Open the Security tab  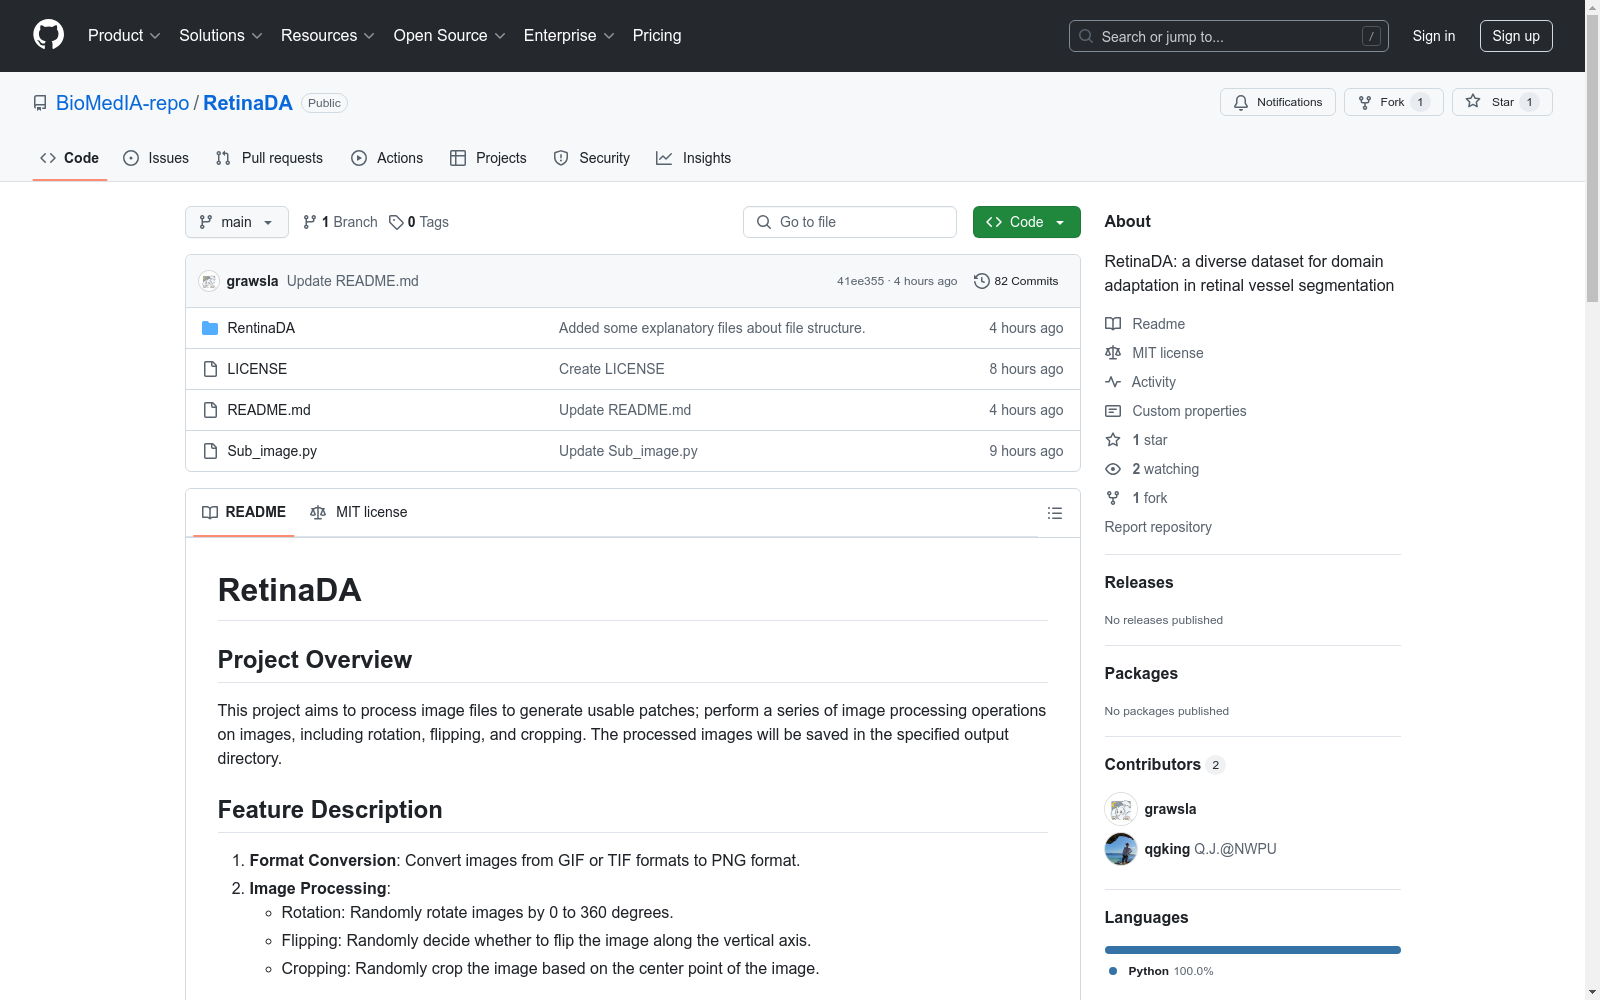(592, 158)
